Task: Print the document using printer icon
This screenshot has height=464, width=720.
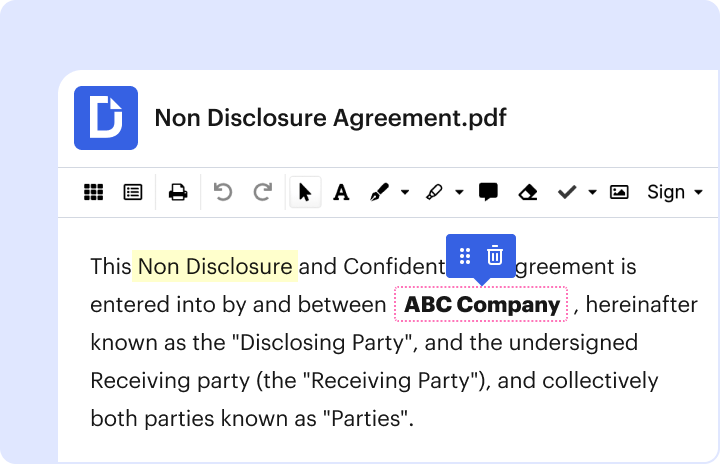Action: [x=178, y=192]
